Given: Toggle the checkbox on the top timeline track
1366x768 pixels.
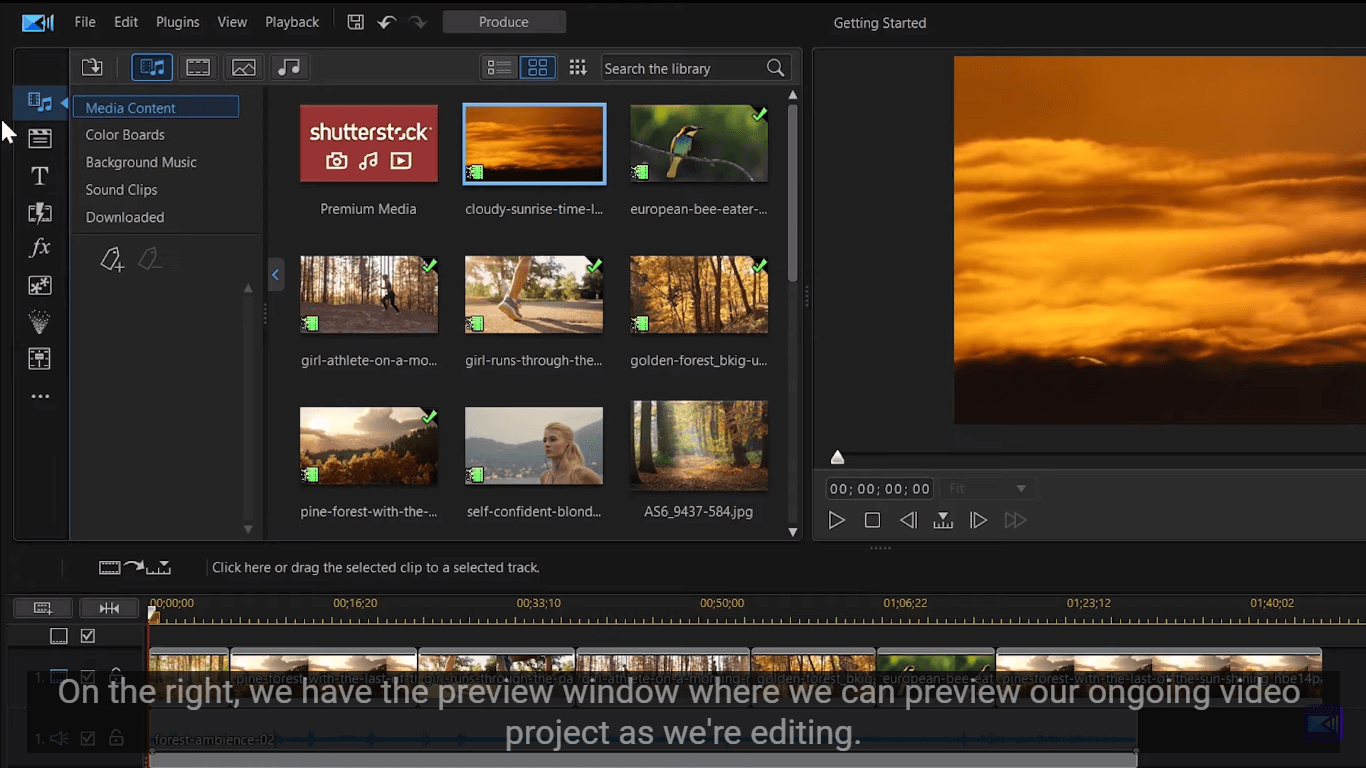Looking at the screenshot, I should click(88, 636).
